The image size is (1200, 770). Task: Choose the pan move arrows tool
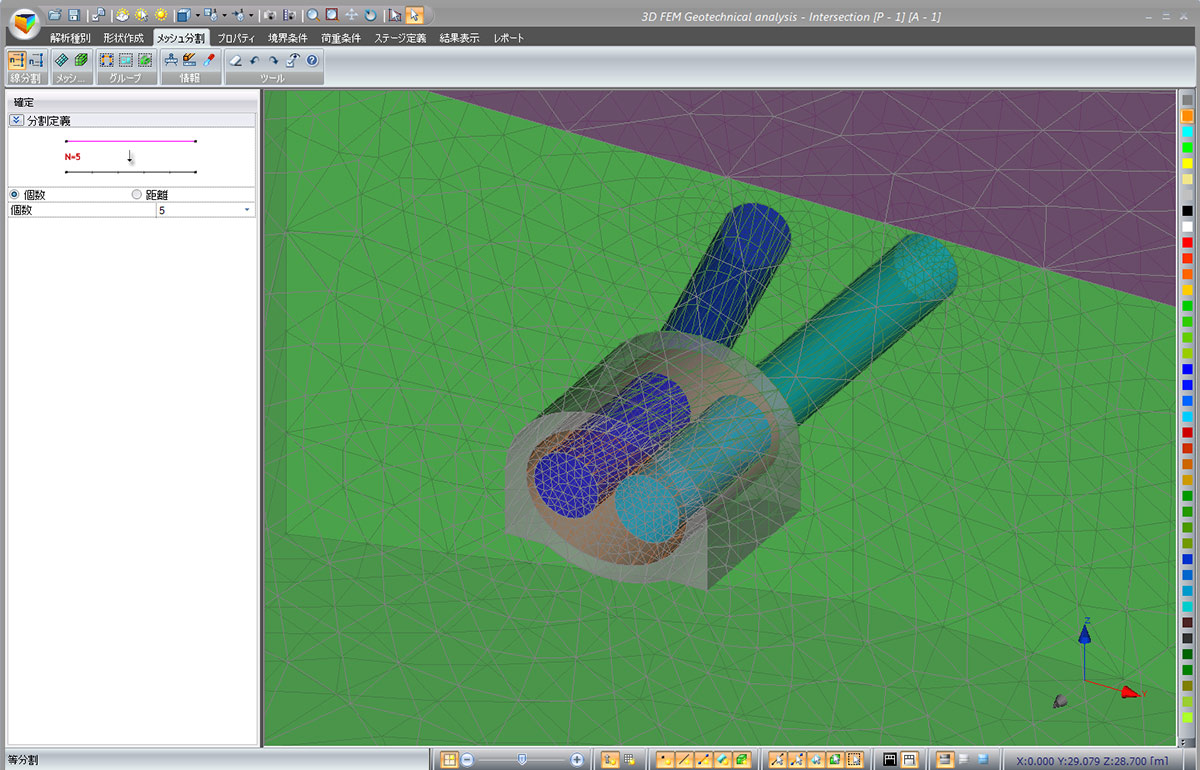[351, 15]
